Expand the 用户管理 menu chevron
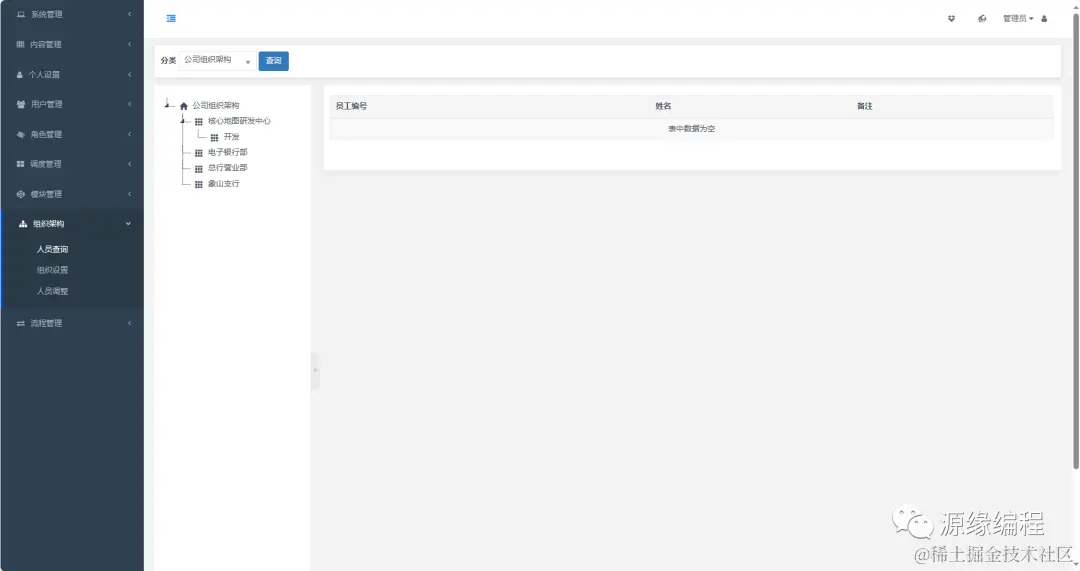 129,104
